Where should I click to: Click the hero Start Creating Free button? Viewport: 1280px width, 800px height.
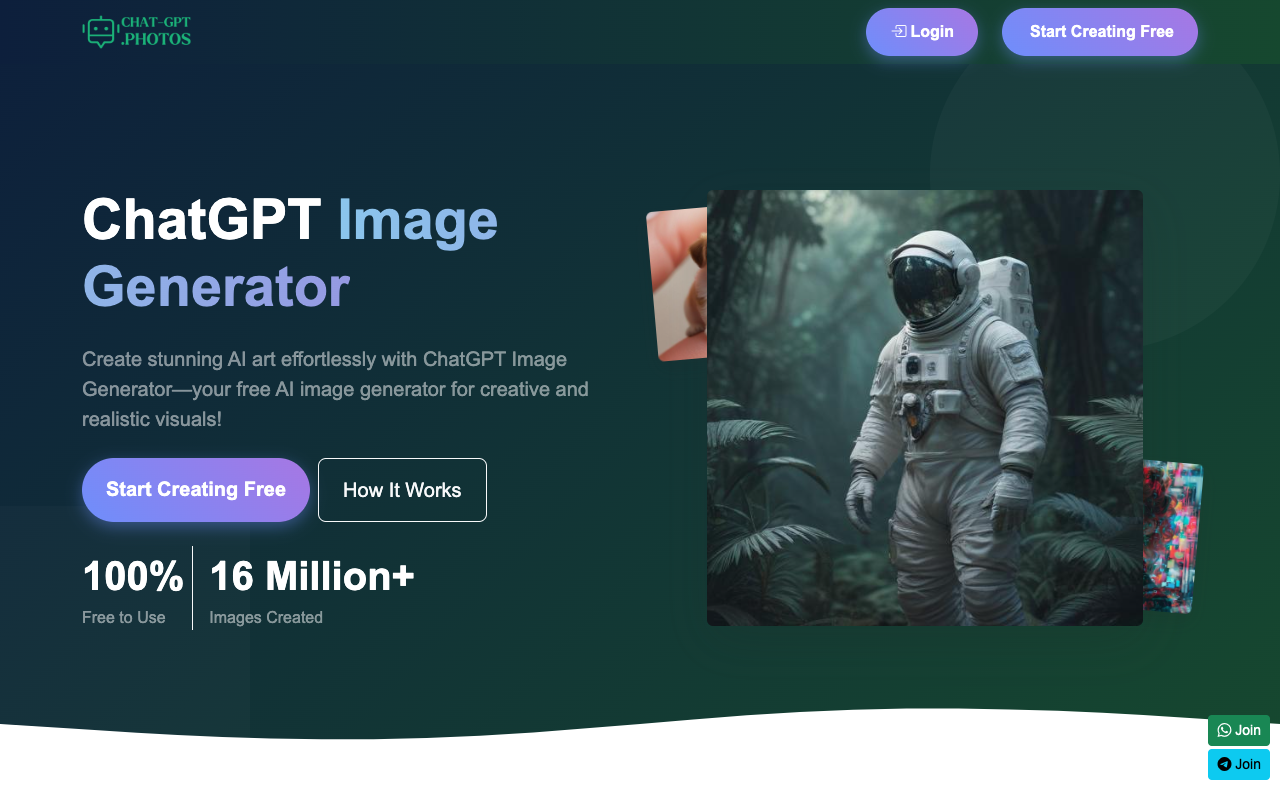click(196, 490)
